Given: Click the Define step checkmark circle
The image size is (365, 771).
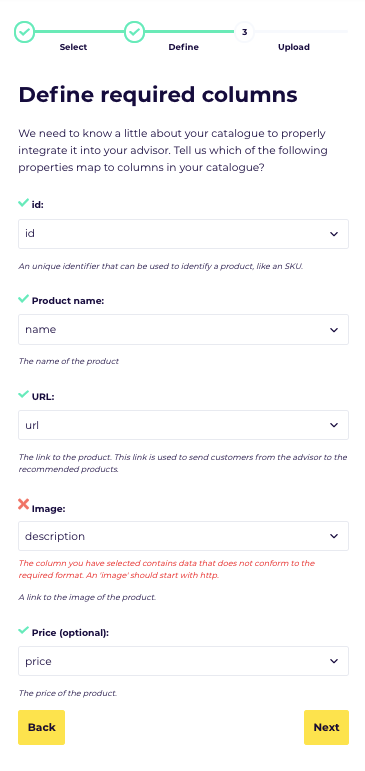Looking at the screenshot, I should click(x=134, y=32).
